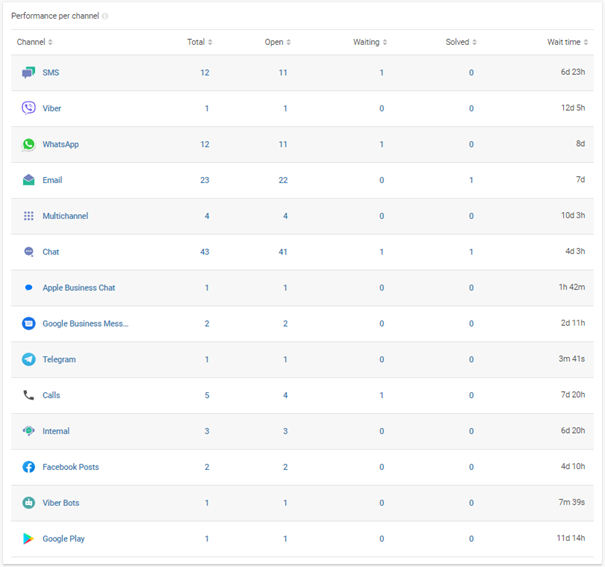Sort by Wait time column header
Image resolution: width=605 pixels, height=567 pixels.
coord(566,42)
